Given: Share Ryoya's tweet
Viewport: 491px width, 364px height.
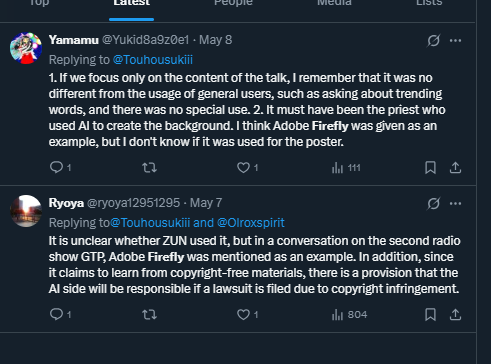Looking at the screenshot, I should coord(455,314).
